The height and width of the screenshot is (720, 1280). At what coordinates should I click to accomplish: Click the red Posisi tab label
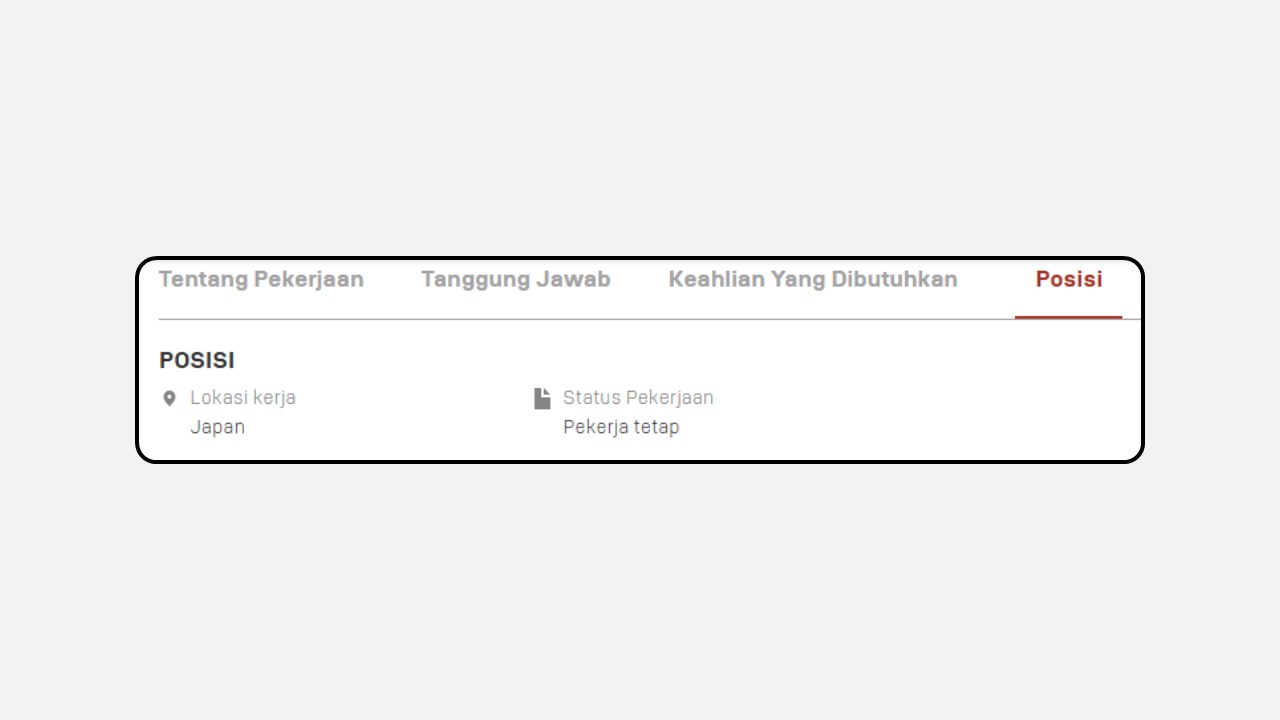pyautogui.click(x=1069, y=279)
